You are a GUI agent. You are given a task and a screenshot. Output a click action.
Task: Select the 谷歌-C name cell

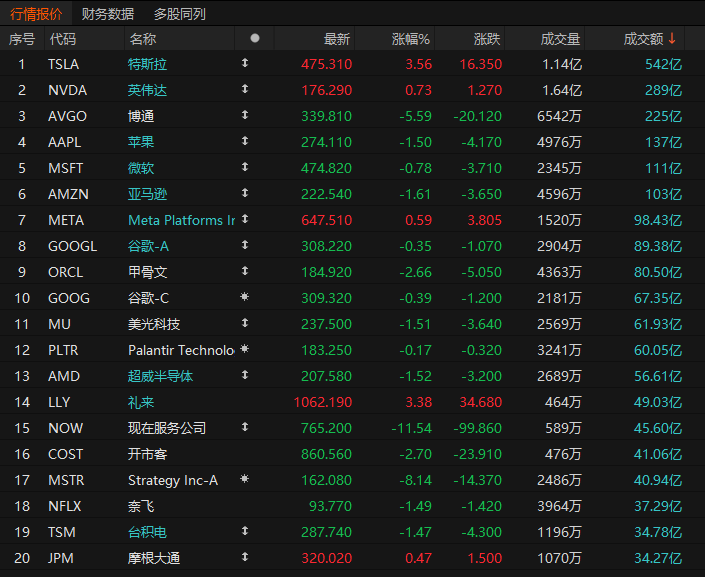148,299
